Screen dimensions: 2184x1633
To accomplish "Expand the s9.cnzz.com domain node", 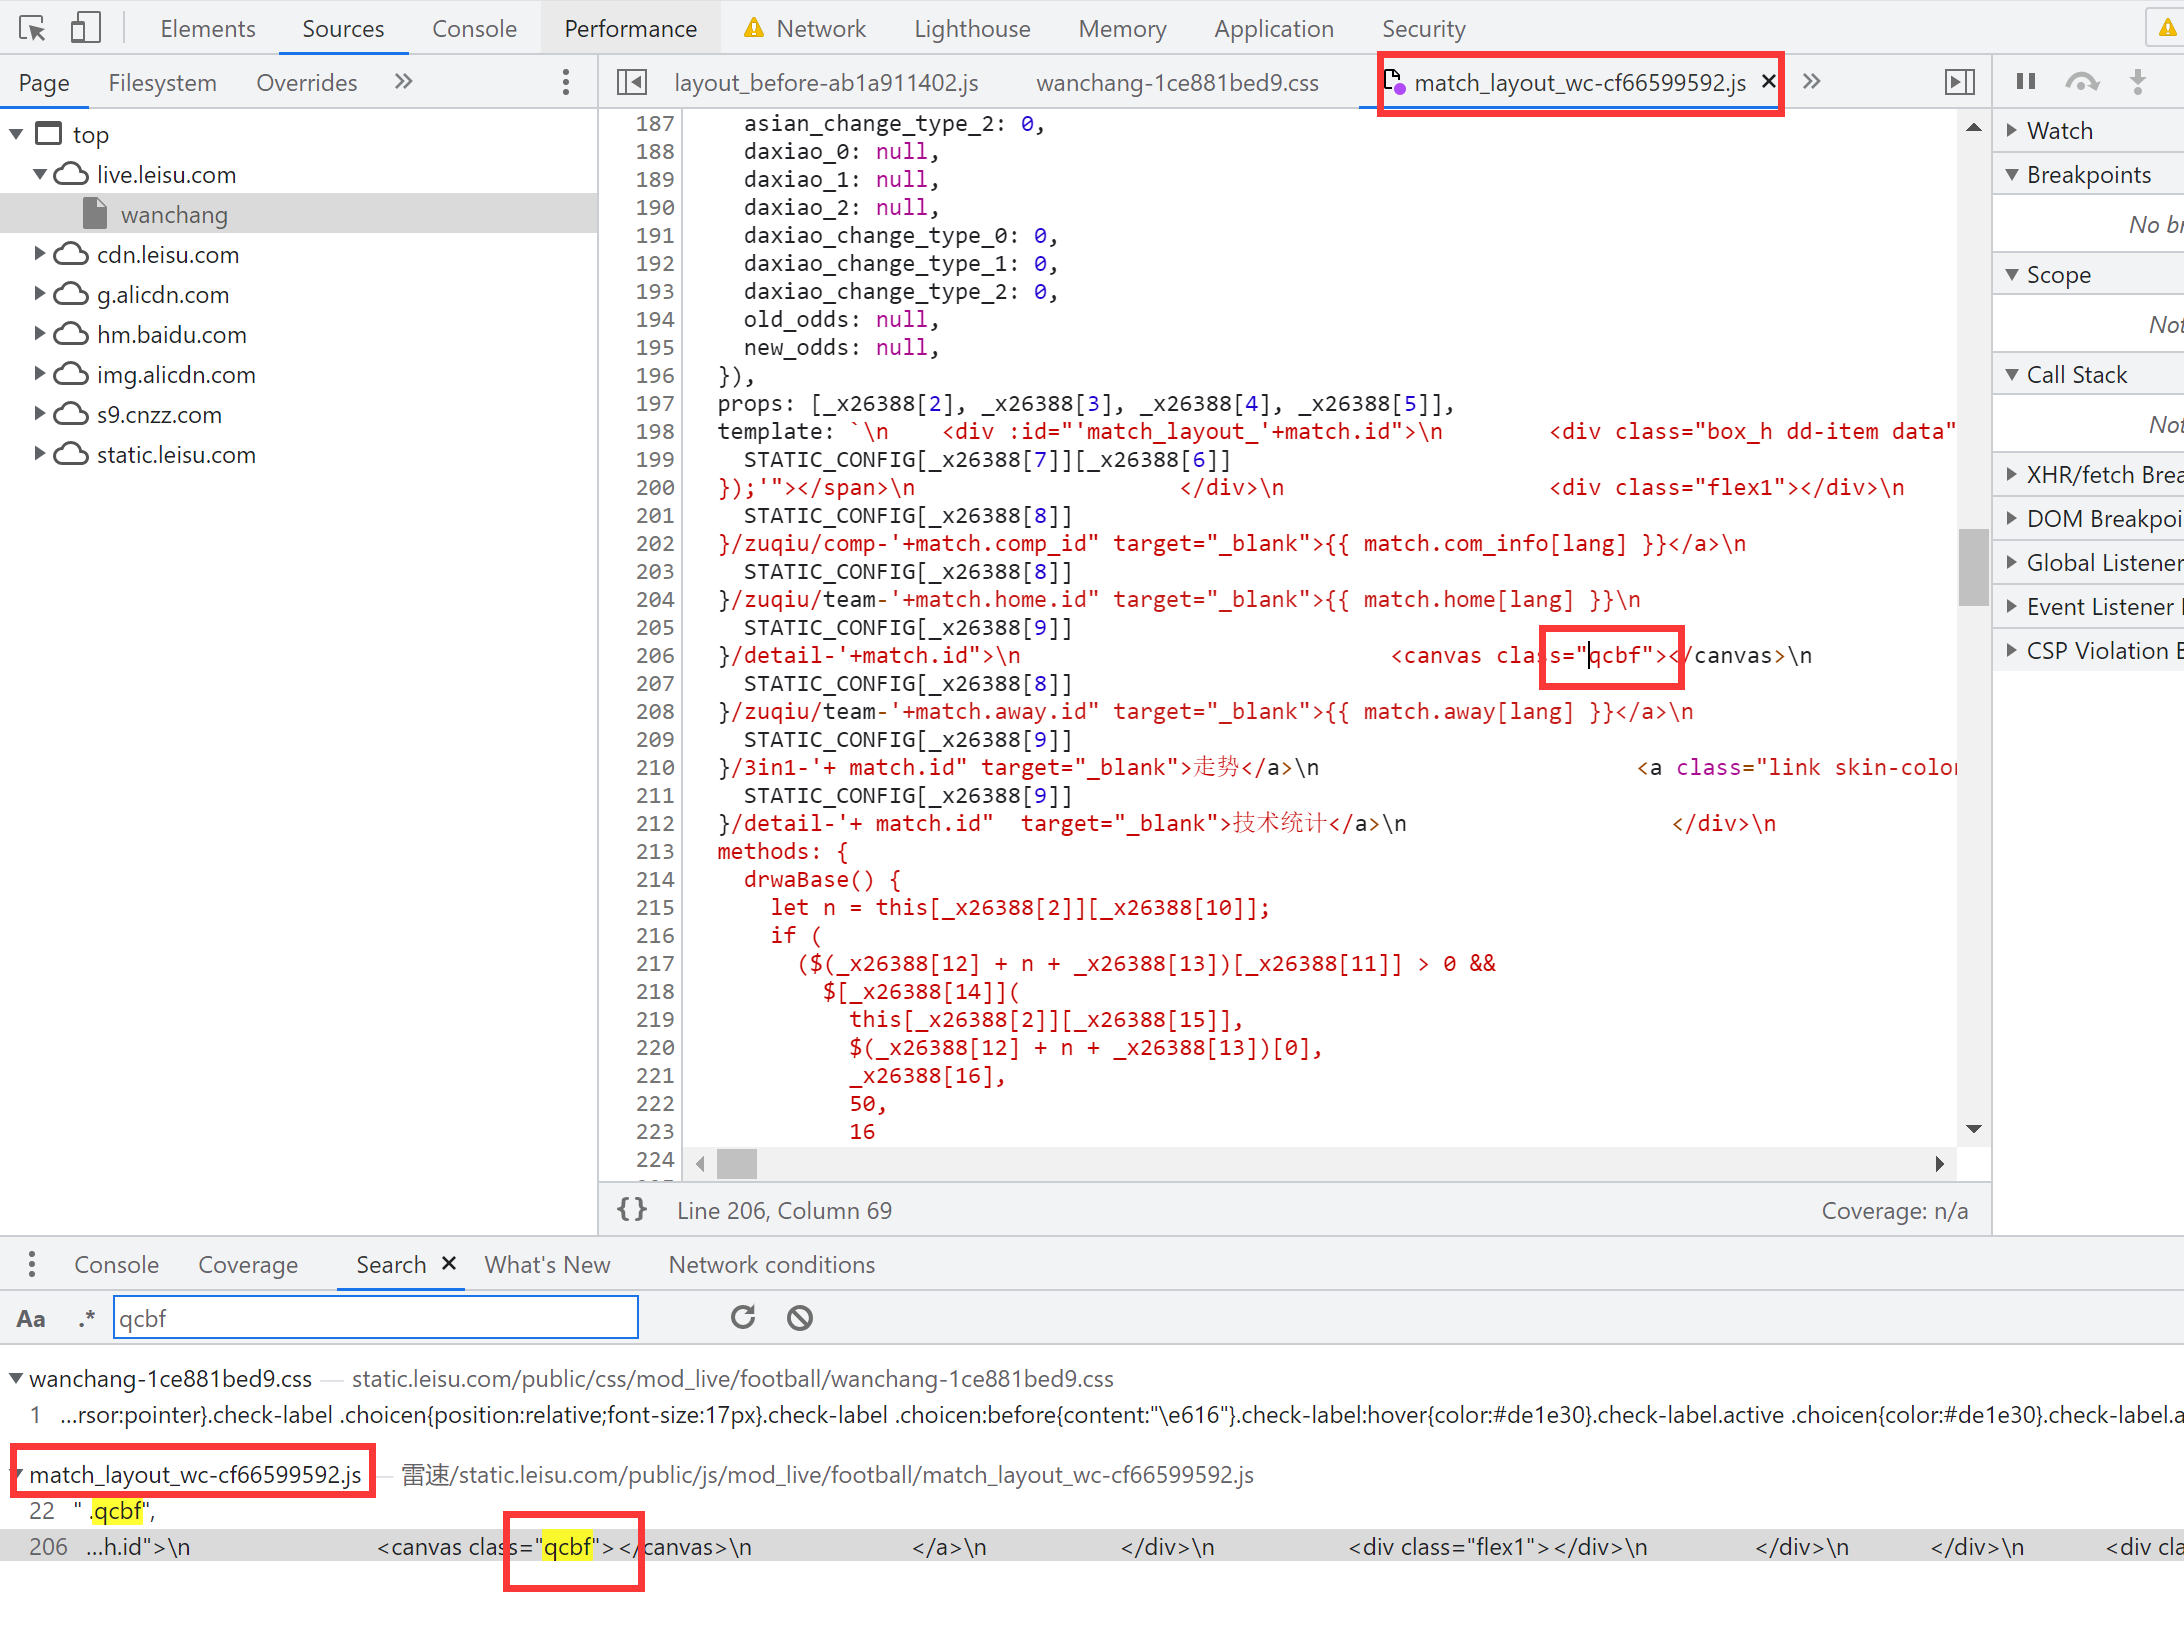I will (40, 414).
